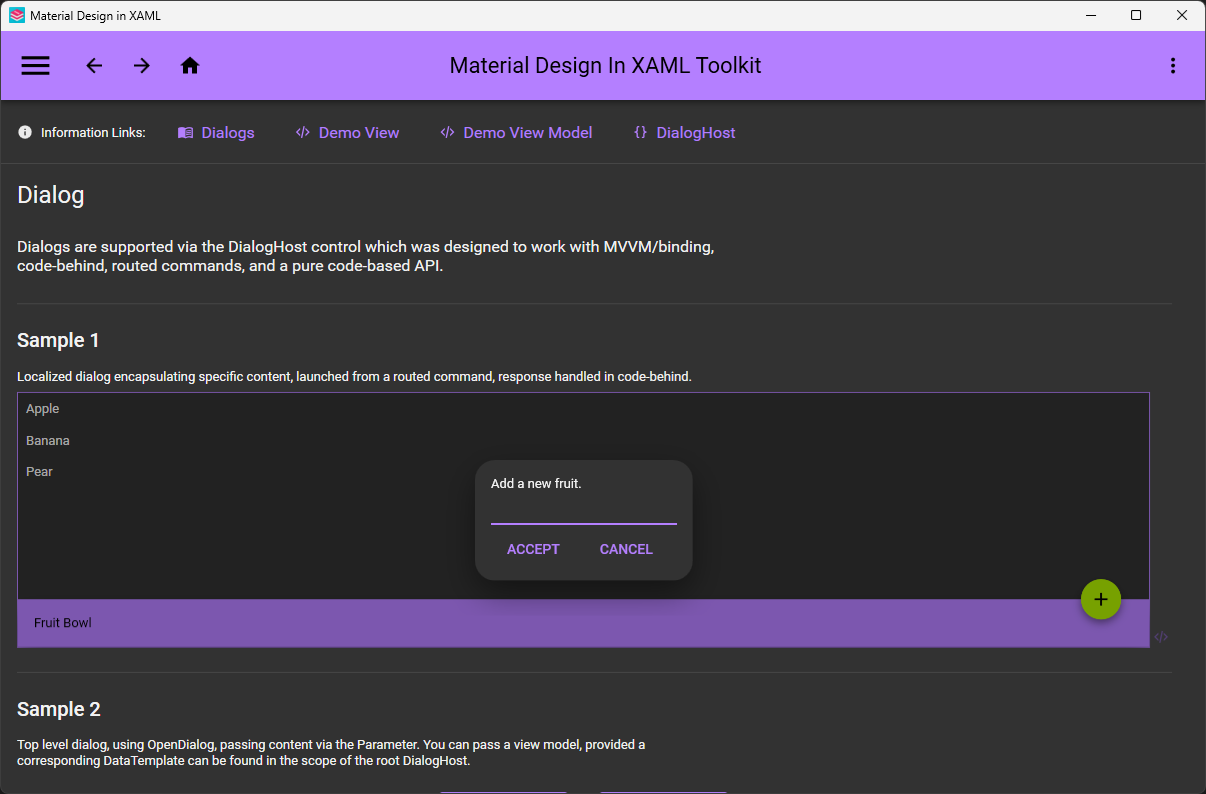Focus the new fruit text field
The image size is (1206, 794).
point(584,511)
